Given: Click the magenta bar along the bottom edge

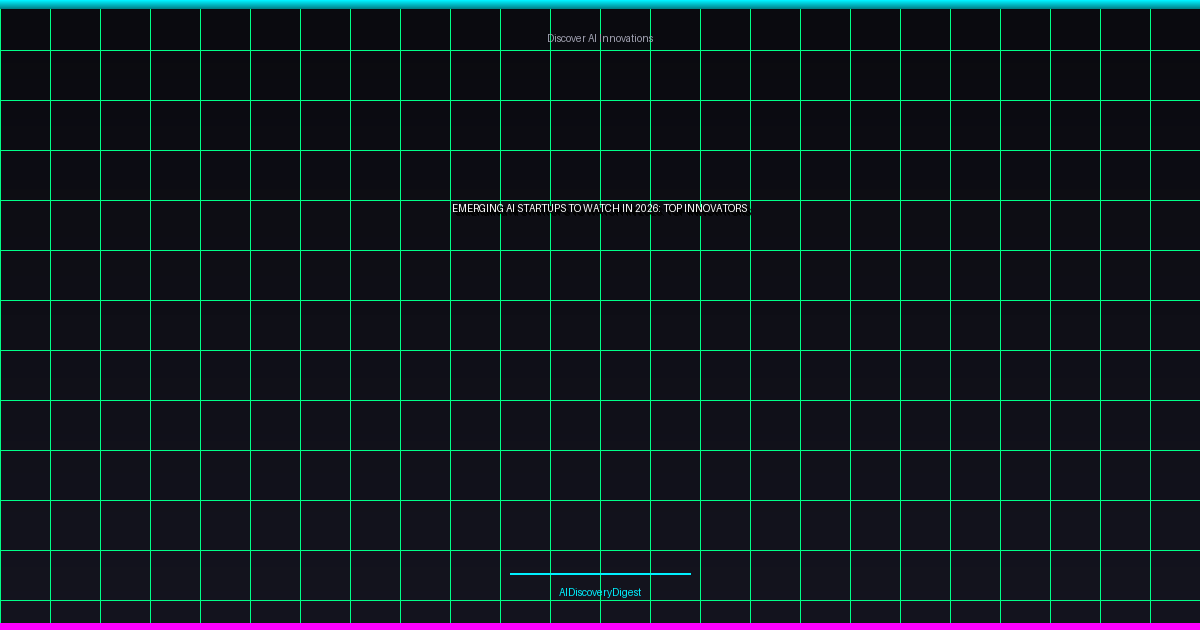Looking at the screenshot, I should point(600,626).
